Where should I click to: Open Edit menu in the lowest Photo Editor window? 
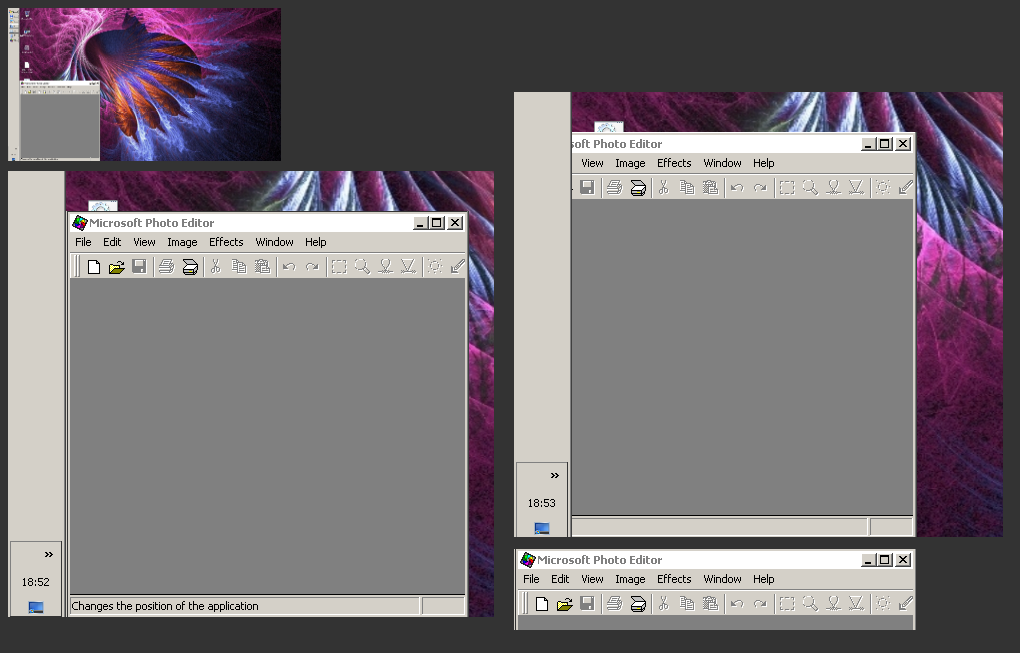coord(560,579)
